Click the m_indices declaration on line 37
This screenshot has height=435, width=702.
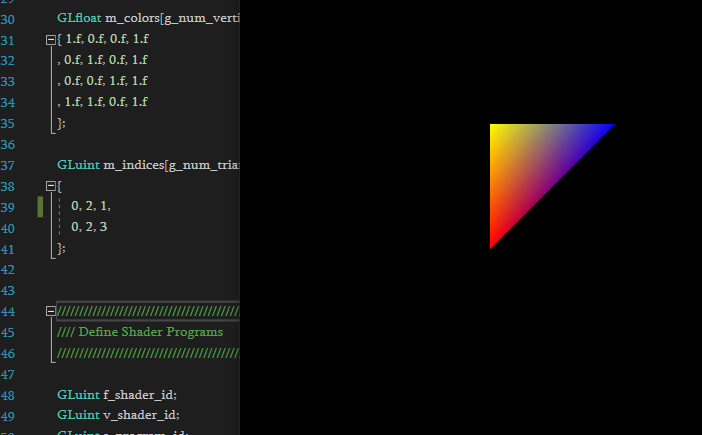148,165
